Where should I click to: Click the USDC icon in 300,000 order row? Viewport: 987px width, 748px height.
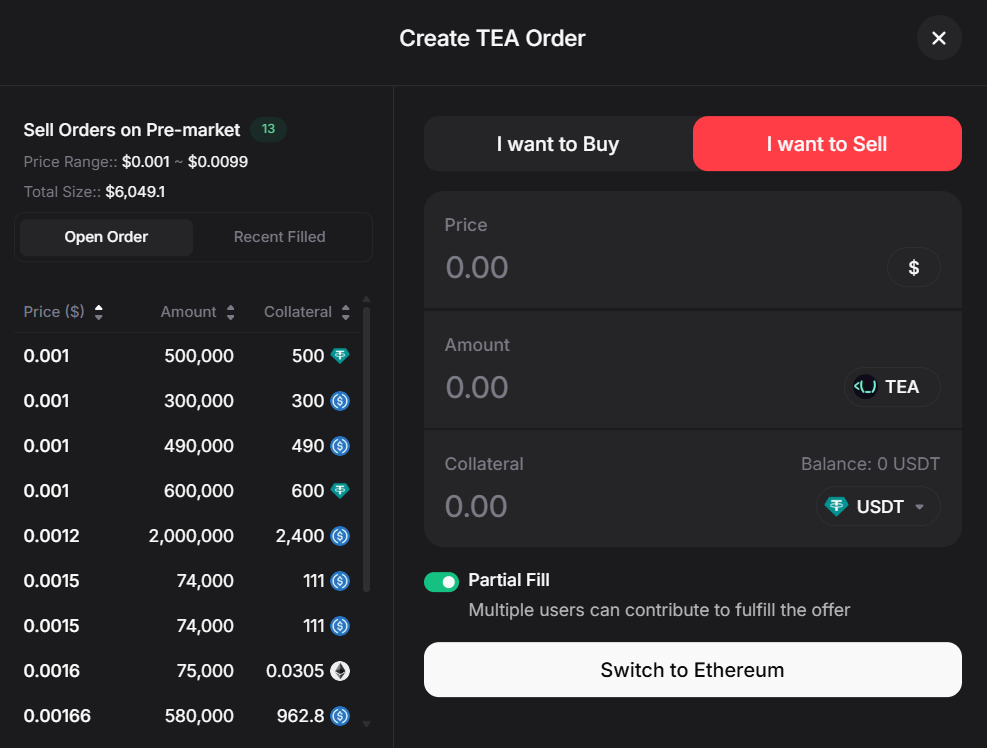click(340, 401)
